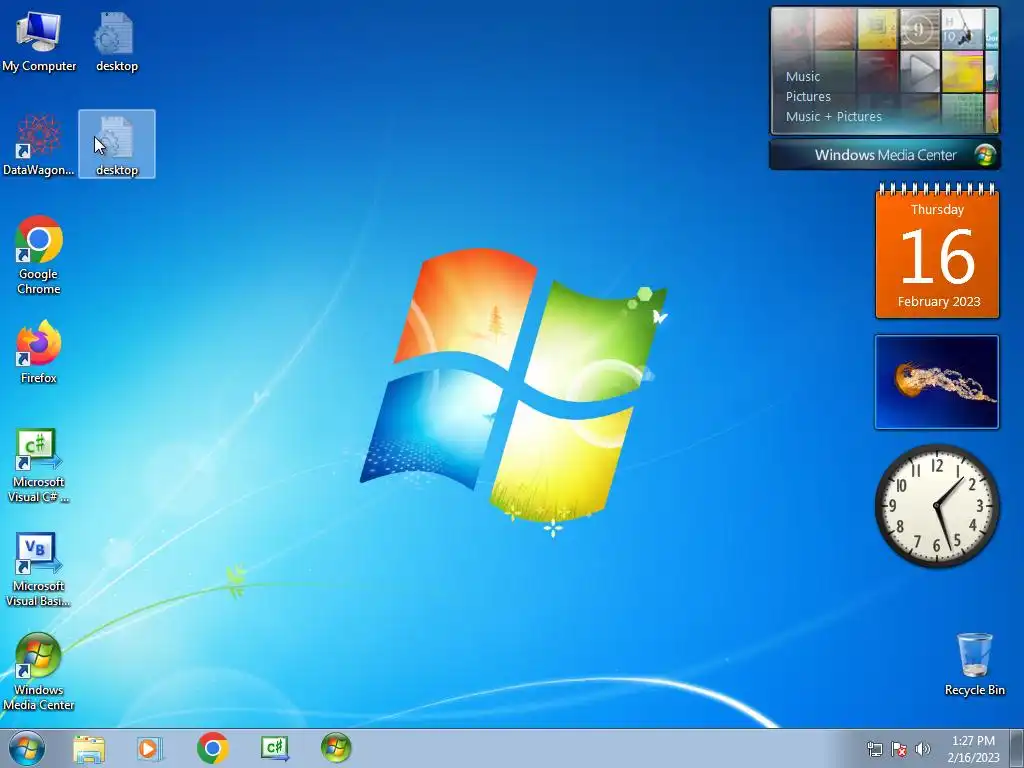Select Pictures in the Media Center gadget

coord(808,97)
